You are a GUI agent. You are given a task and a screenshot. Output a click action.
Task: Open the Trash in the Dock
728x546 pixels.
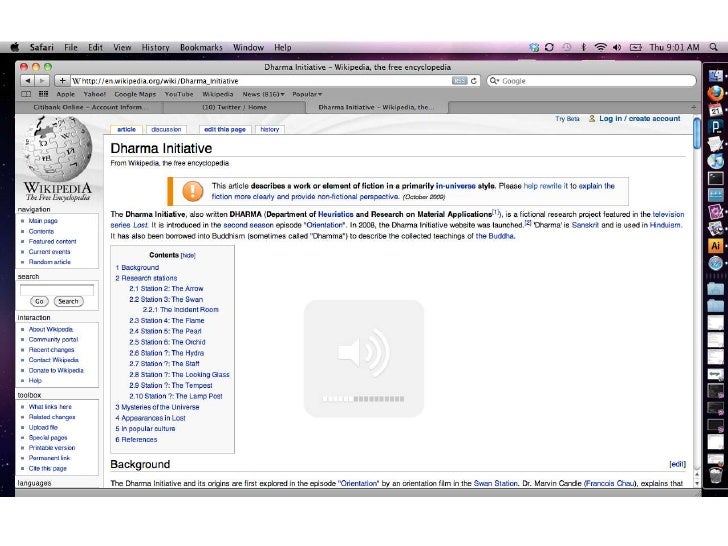[715, 476]
